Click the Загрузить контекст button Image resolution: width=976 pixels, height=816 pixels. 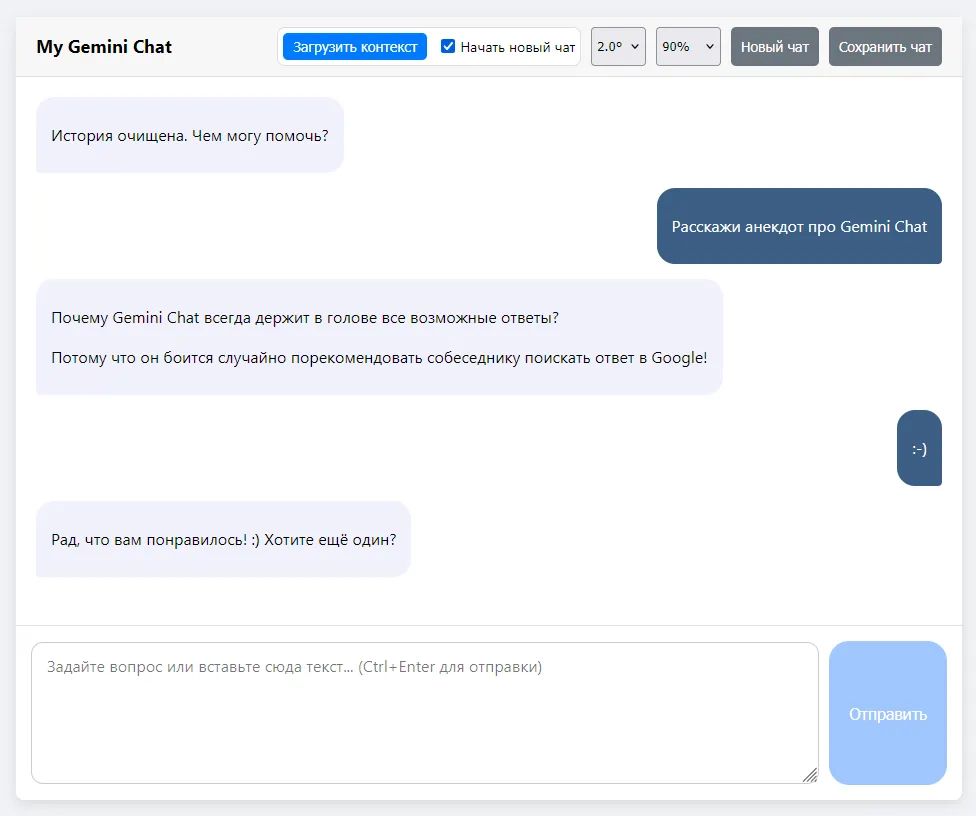tap(355, 47)
